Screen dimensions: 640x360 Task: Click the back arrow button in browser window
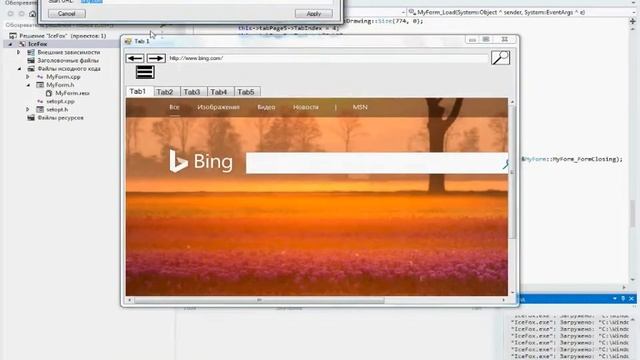[135, 58]
